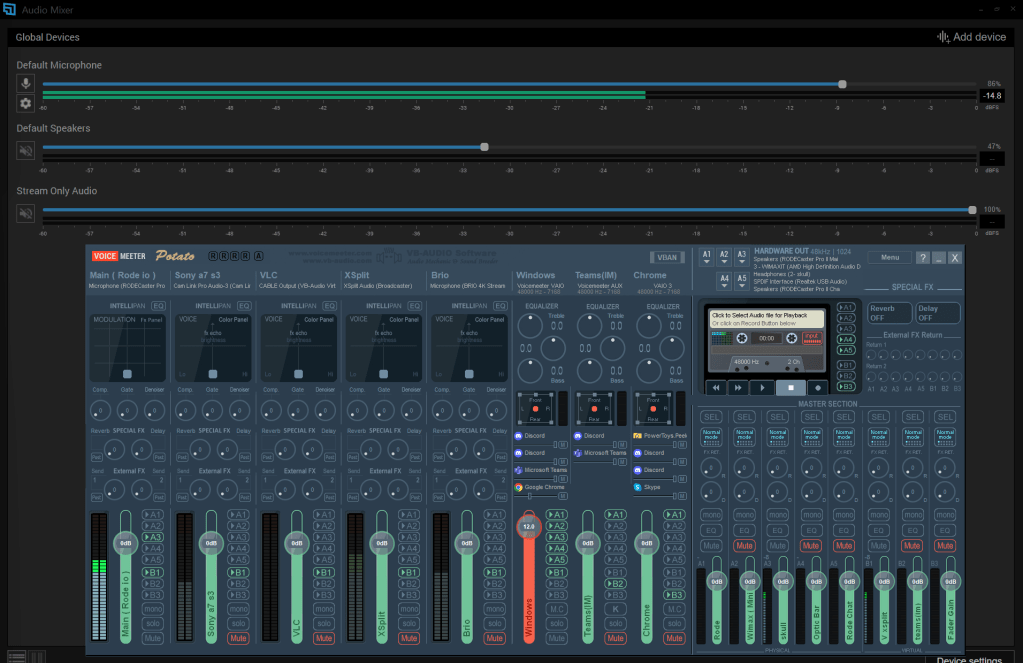Click the Chrome strip surround panner
Image resolution: width=1023 pixels, height=663 pixels.
(x=653, y=409)
